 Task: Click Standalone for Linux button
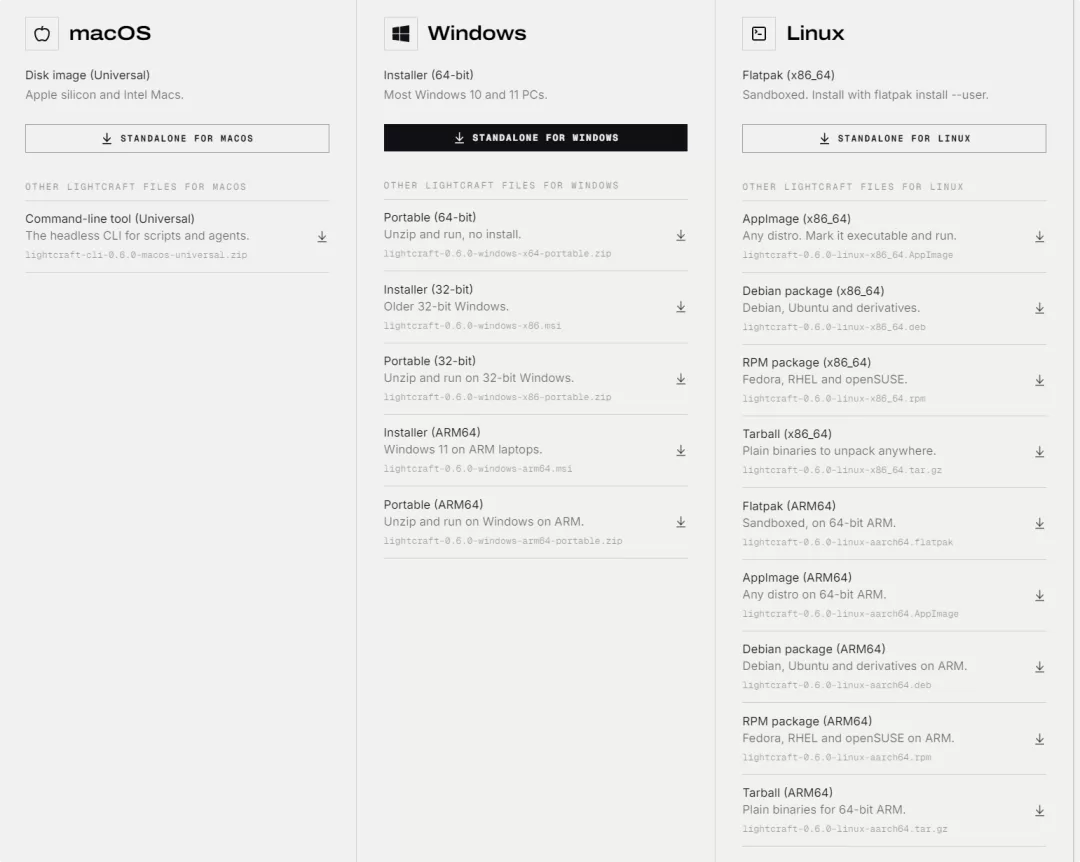click(x=894, y=138)
